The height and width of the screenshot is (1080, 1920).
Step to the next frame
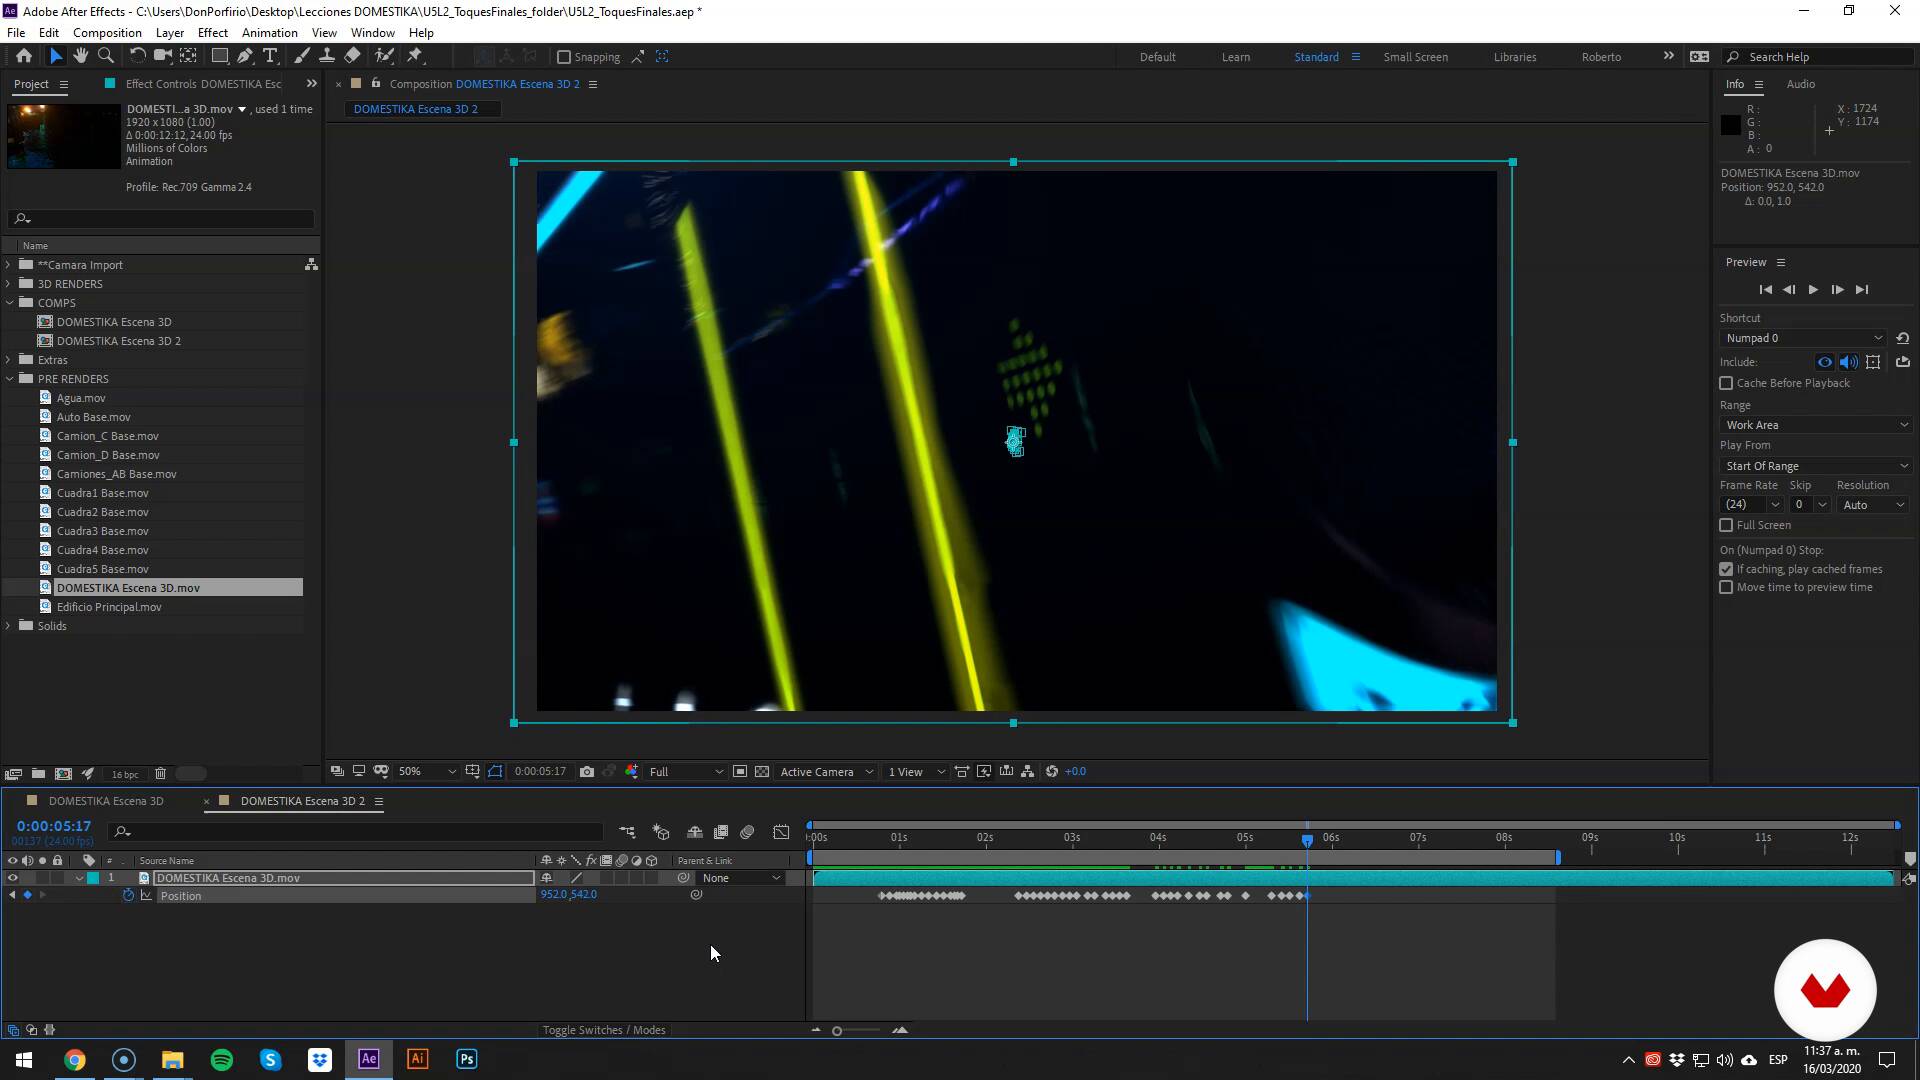[x=1837, y=290]
